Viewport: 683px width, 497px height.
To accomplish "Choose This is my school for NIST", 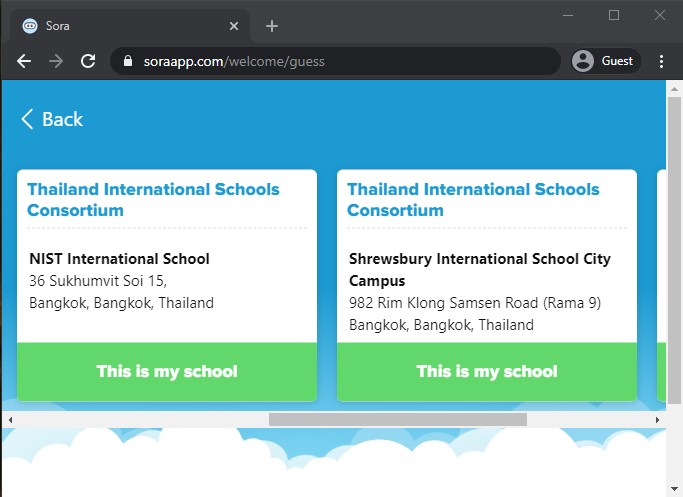I will point(167,372).
